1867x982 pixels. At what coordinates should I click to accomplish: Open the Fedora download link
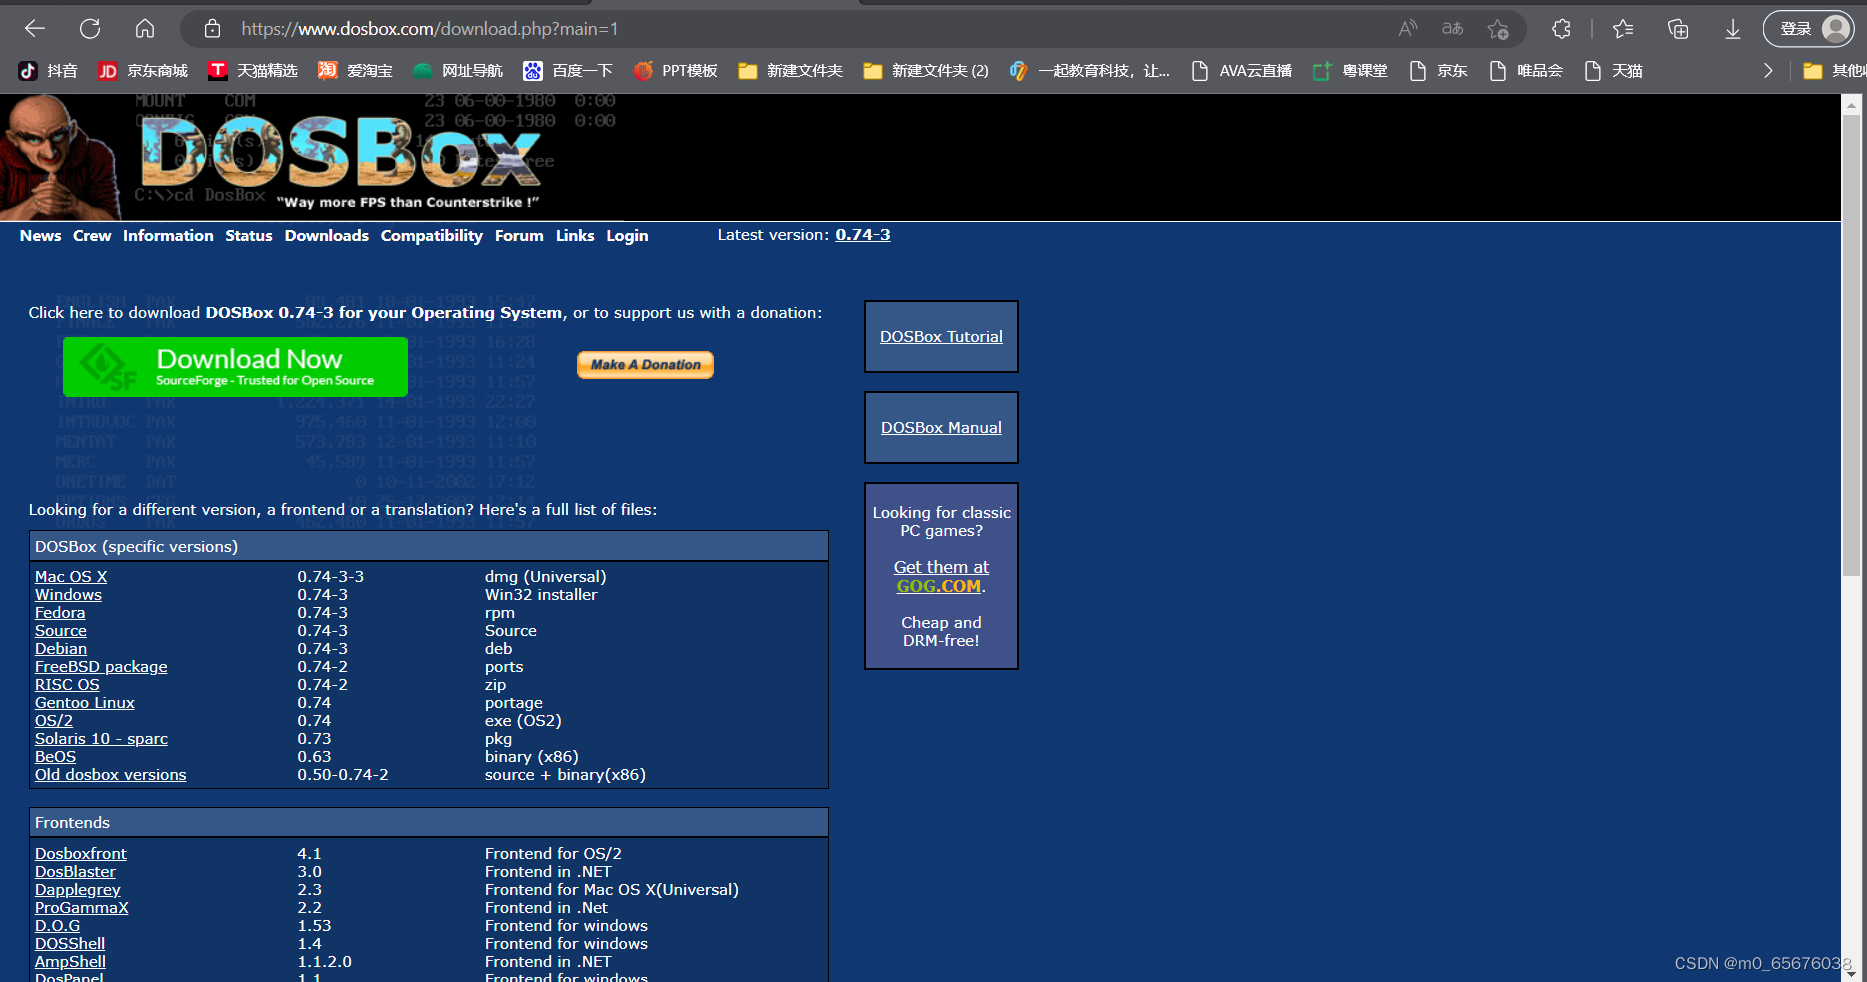point(60,613)
